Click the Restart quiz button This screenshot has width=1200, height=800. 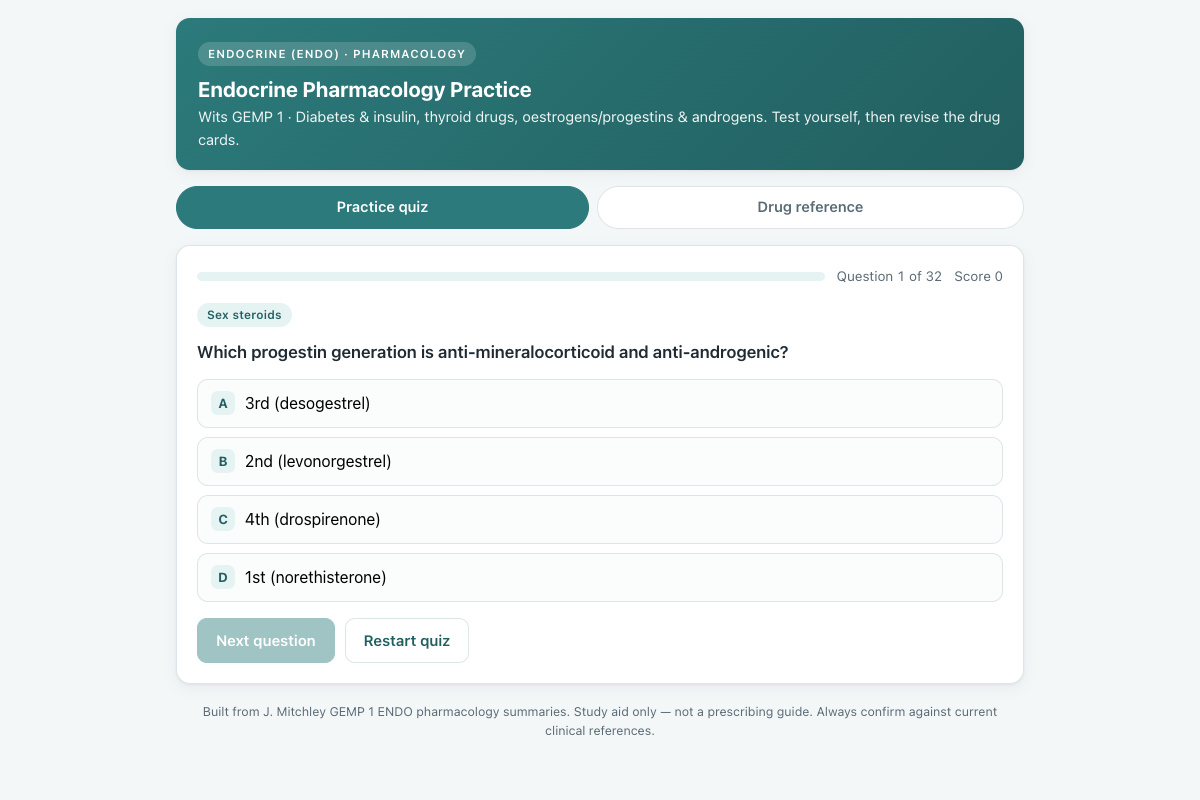point(407,640)
